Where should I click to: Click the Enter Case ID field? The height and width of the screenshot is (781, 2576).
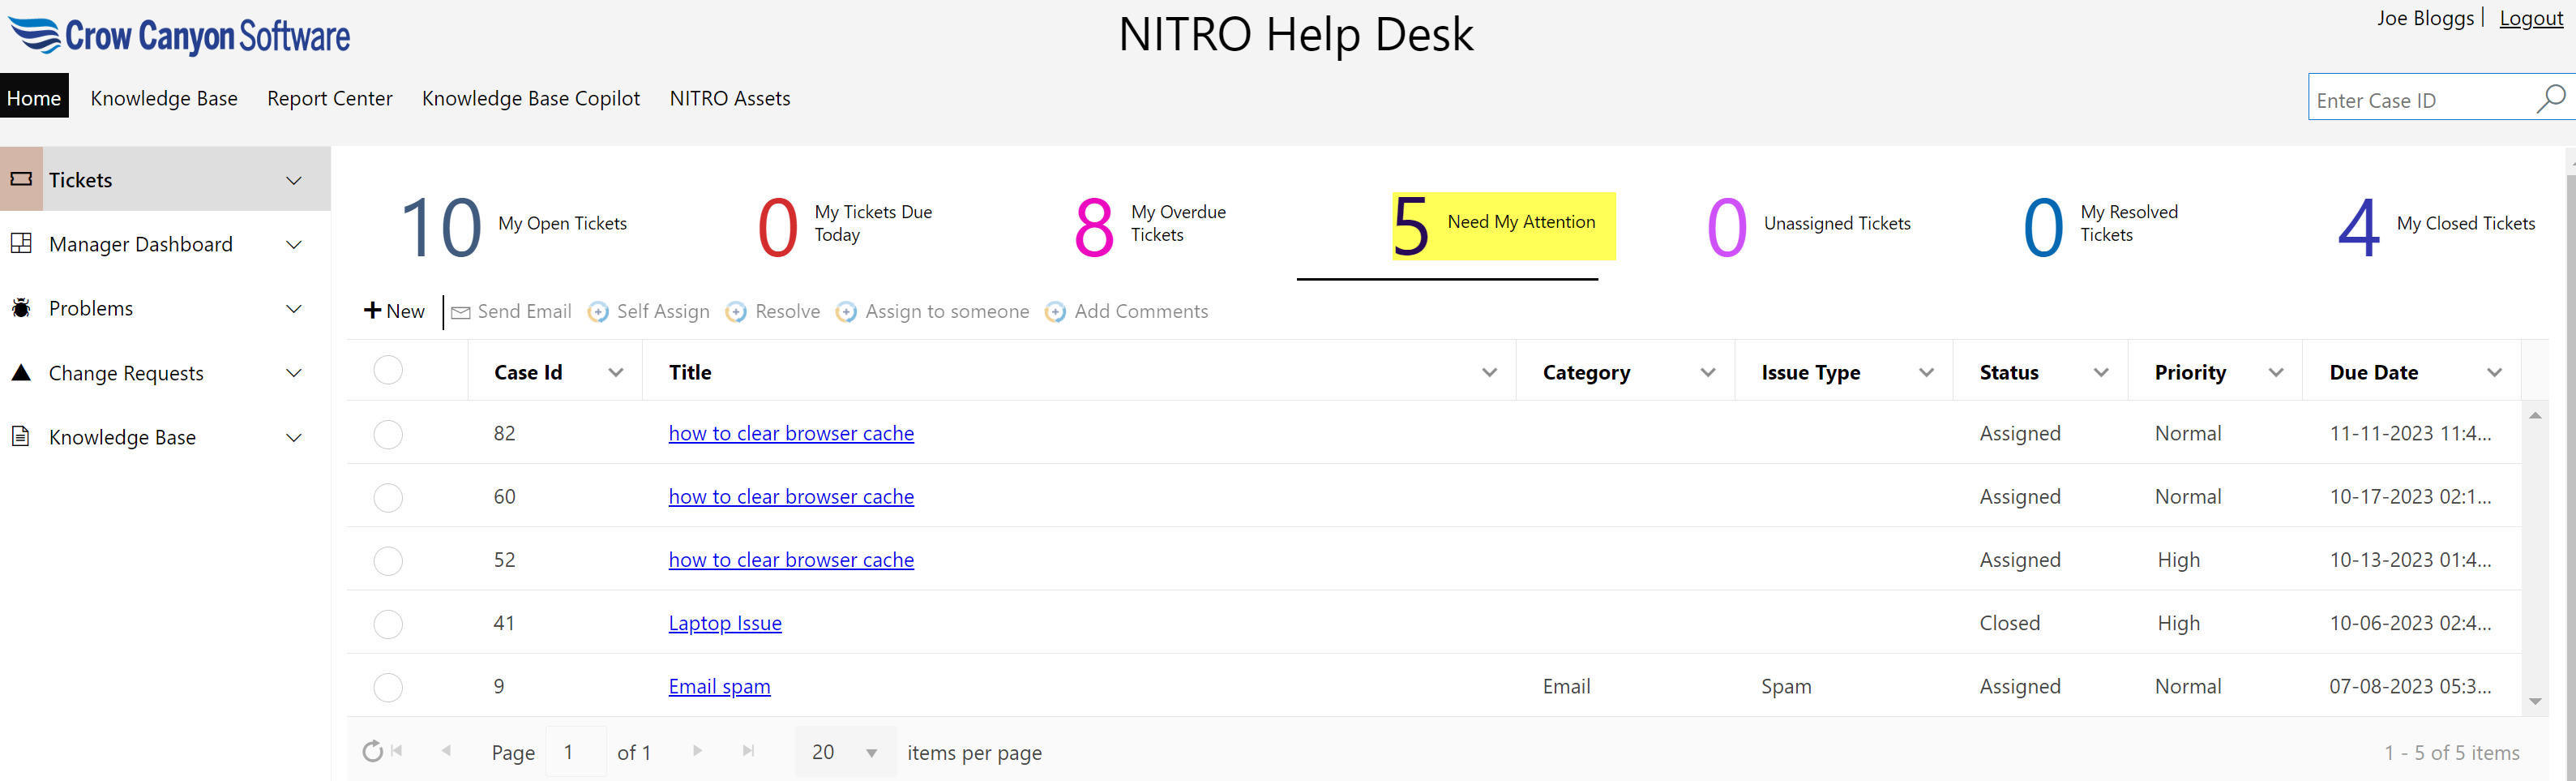click(x=2420, y=100)
